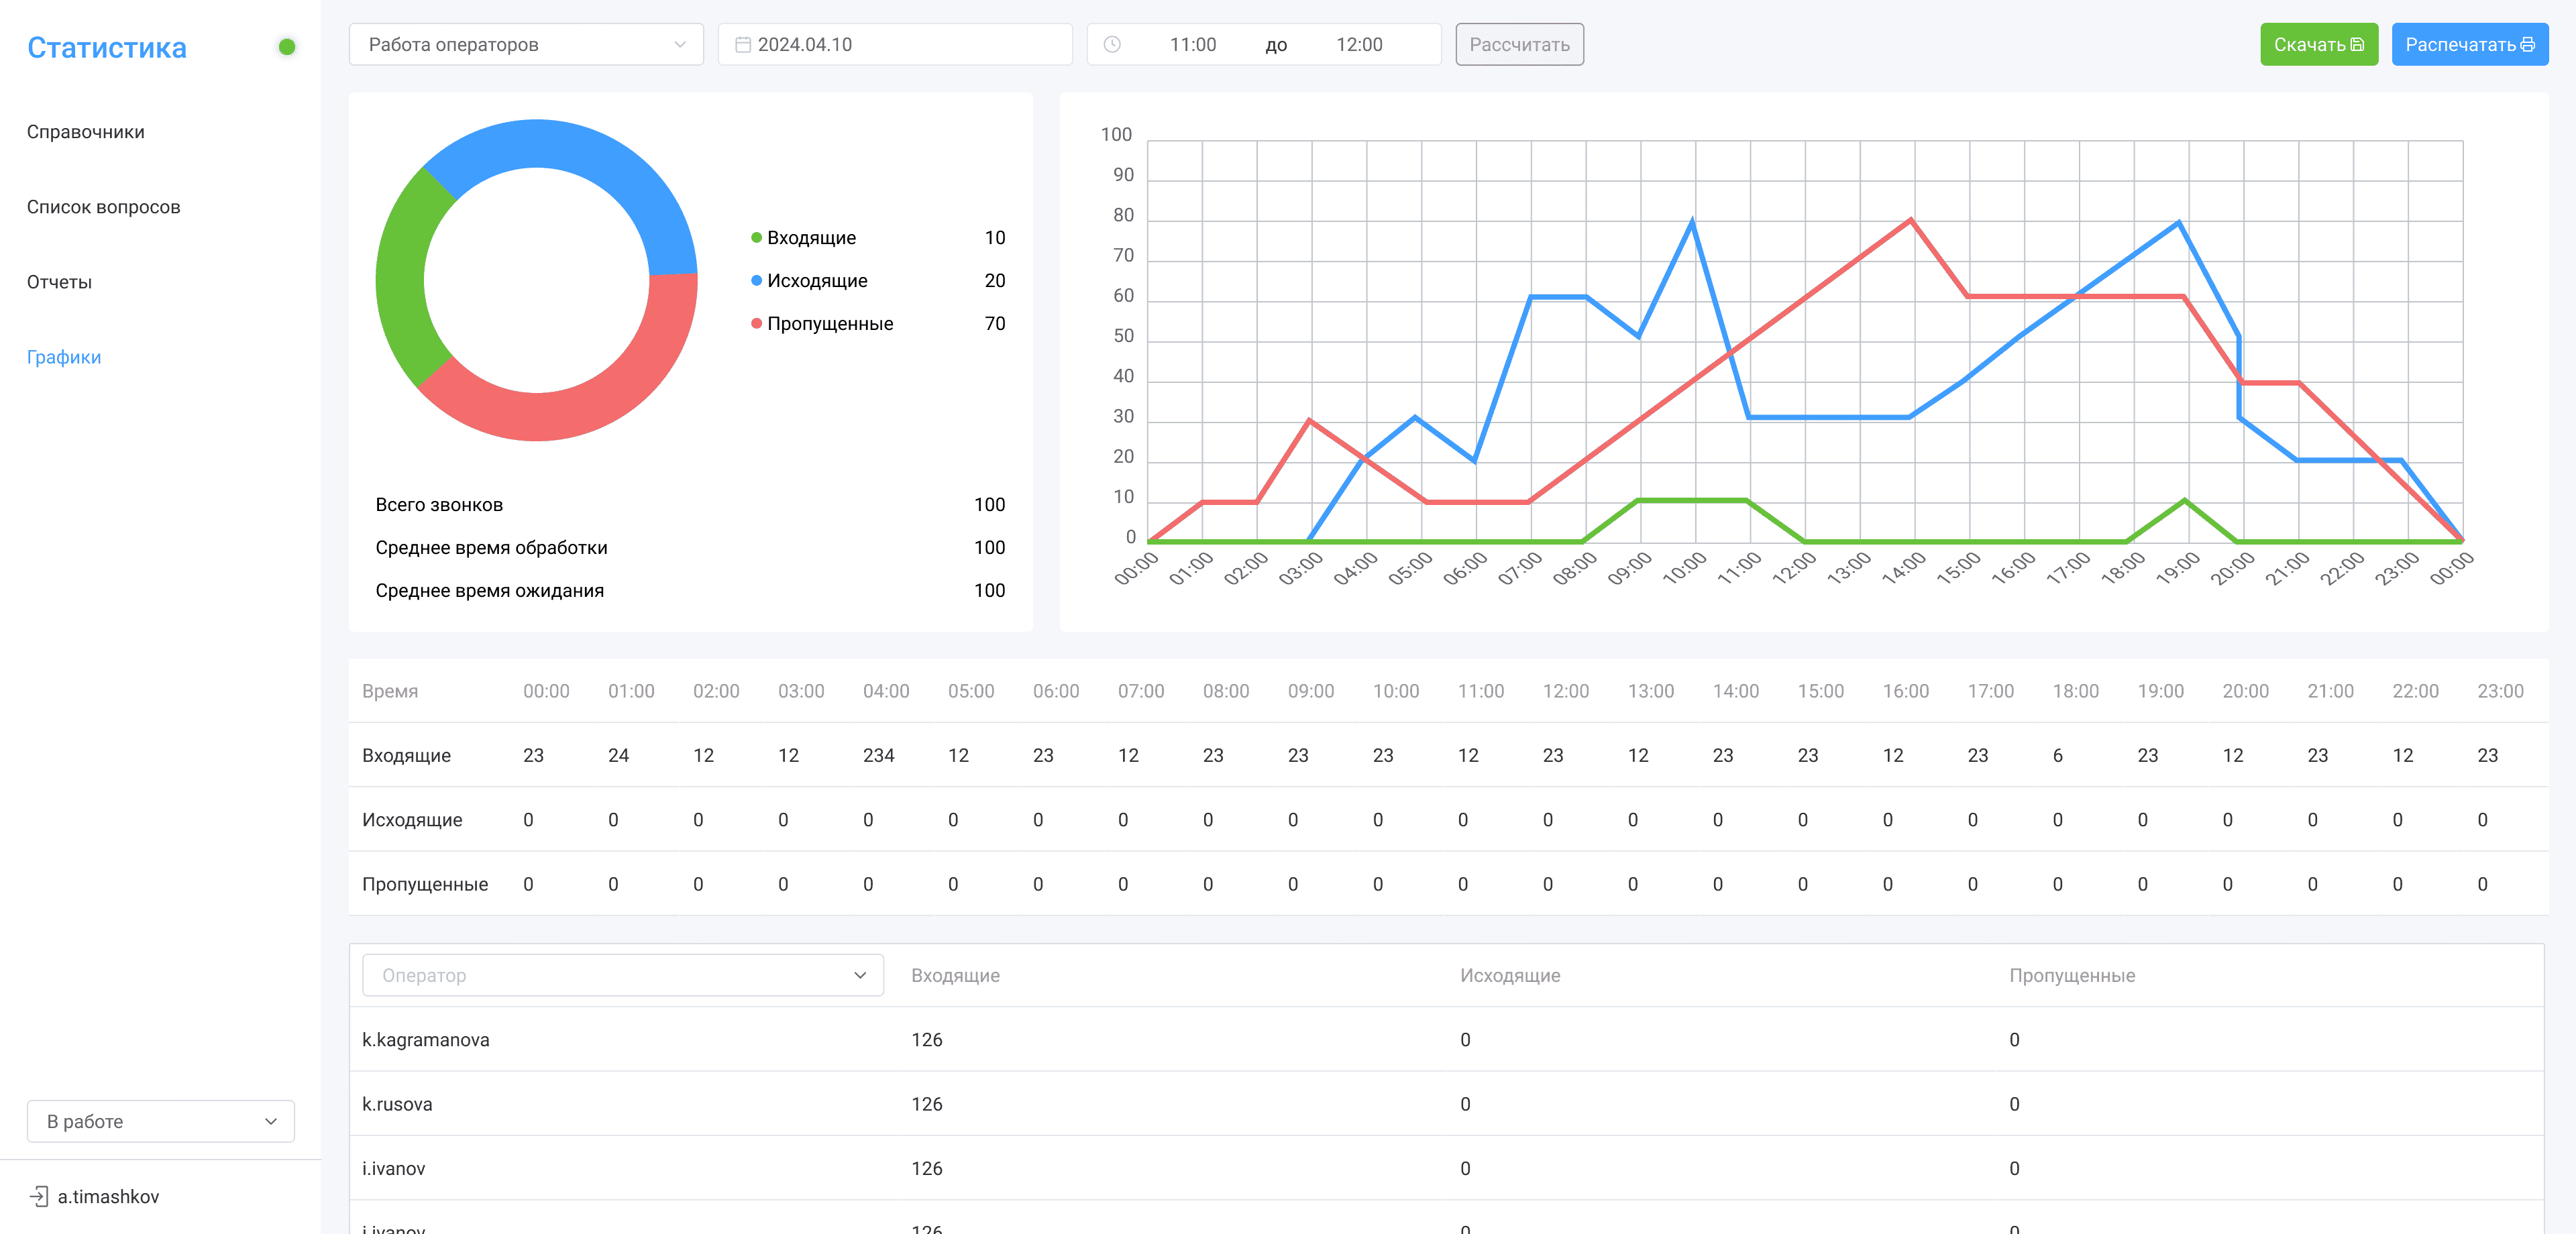
Task: Click the clock icon in time range
Action: 1112,45
